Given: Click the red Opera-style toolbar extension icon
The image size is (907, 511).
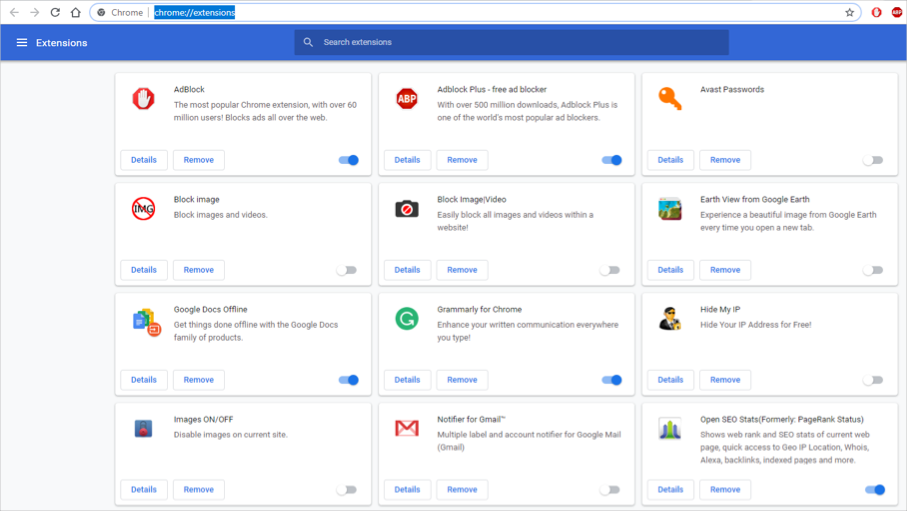Looking at the screenshot, I should [x=876, y=13].
